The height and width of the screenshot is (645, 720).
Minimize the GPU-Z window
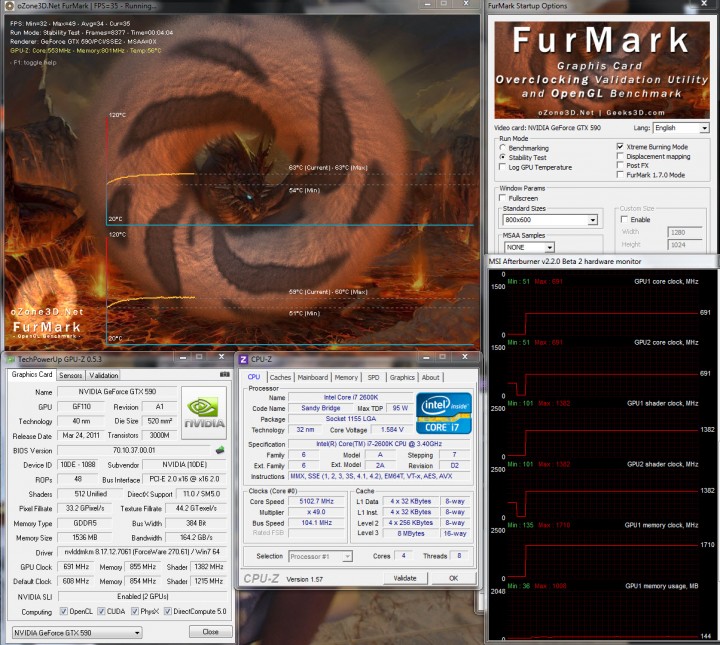click(x=183, y=357)
